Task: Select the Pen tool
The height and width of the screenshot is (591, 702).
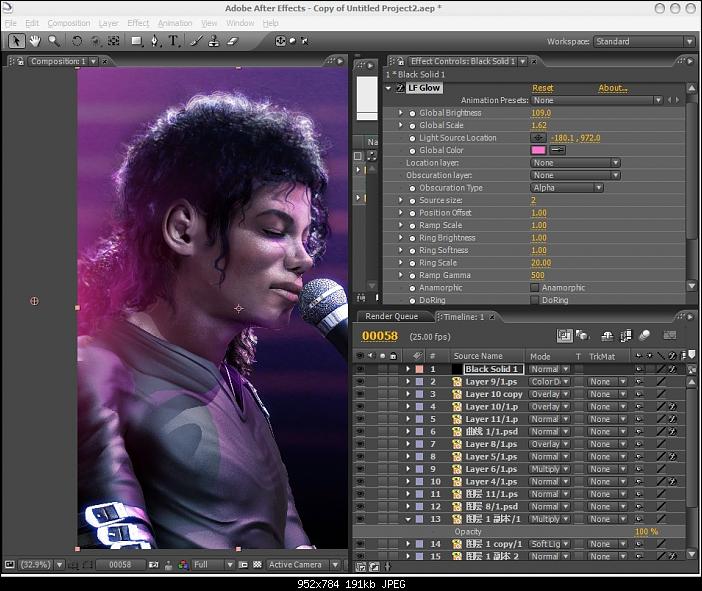Action: pyautogui.click(x=155, y=41)
